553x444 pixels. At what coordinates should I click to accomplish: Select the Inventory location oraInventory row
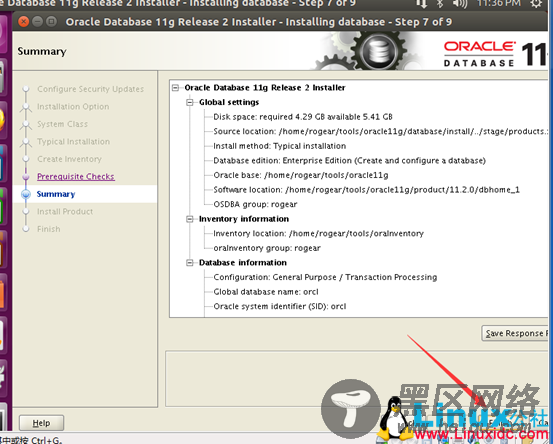coord(318,233)
